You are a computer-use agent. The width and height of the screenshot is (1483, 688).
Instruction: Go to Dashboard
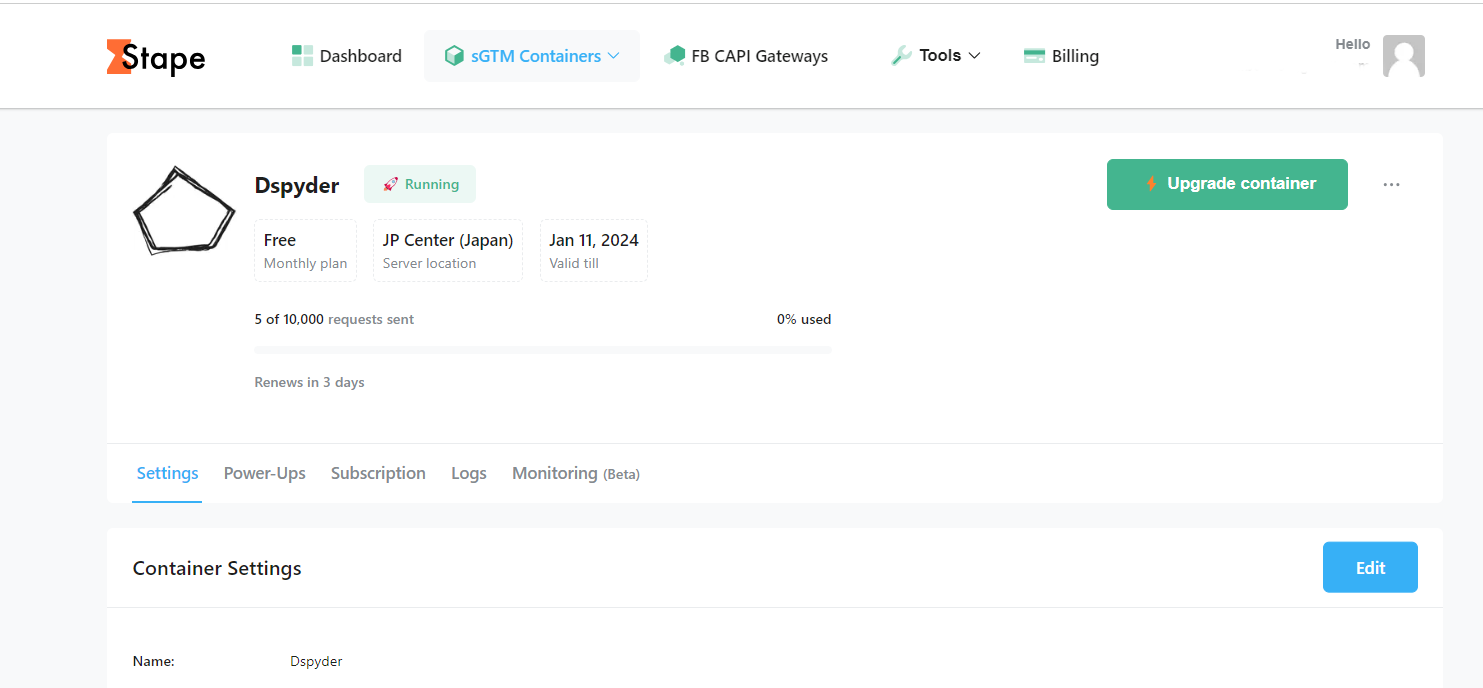click(347, 56)
